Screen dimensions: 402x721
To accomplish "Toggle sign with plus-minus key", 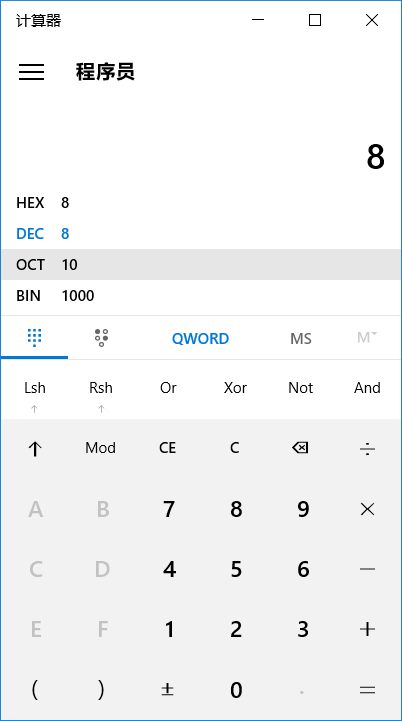I will (168, 690).
